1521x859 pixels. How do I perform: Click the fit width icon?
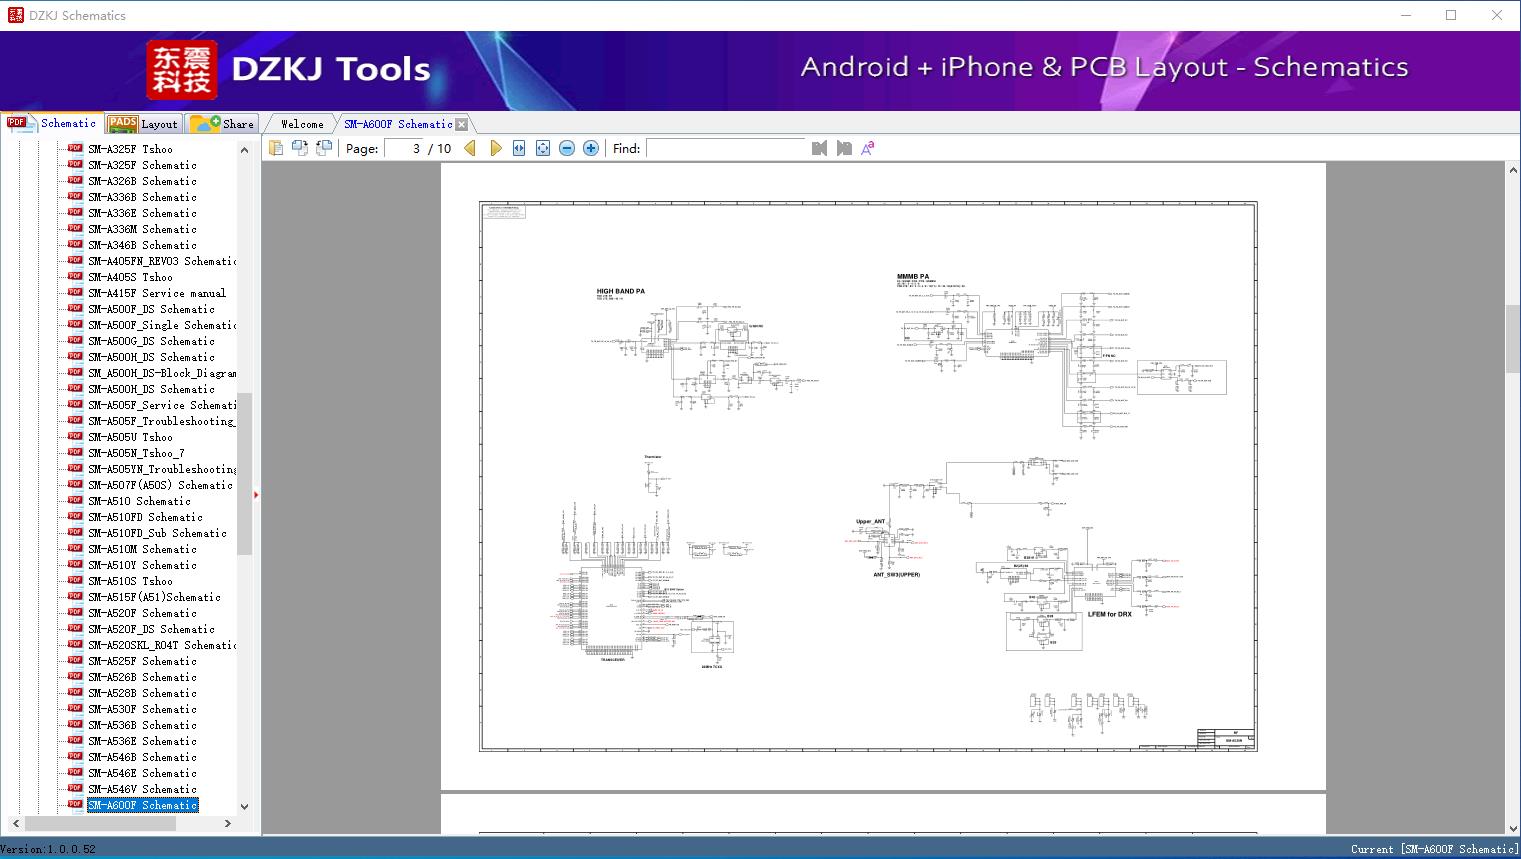click(519, 148)
